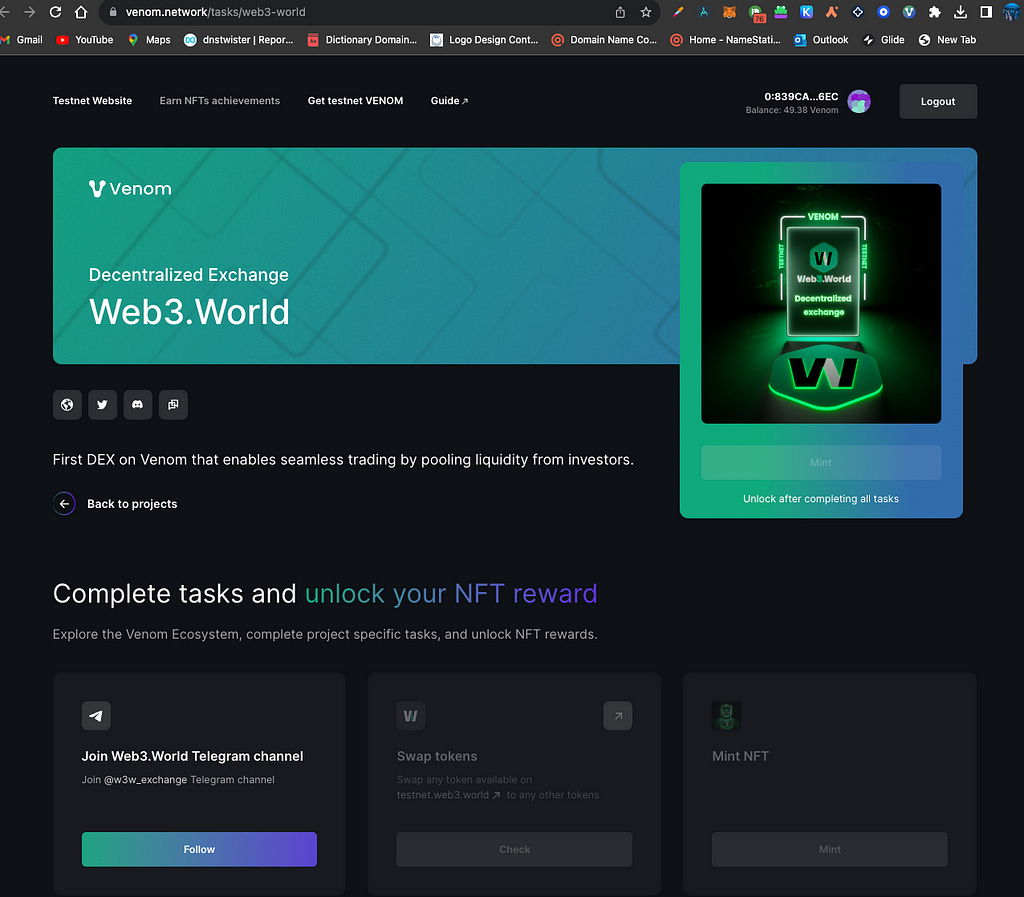Open external link arrow on Swap tokens

pyautogui.click(x=618, y=716)
